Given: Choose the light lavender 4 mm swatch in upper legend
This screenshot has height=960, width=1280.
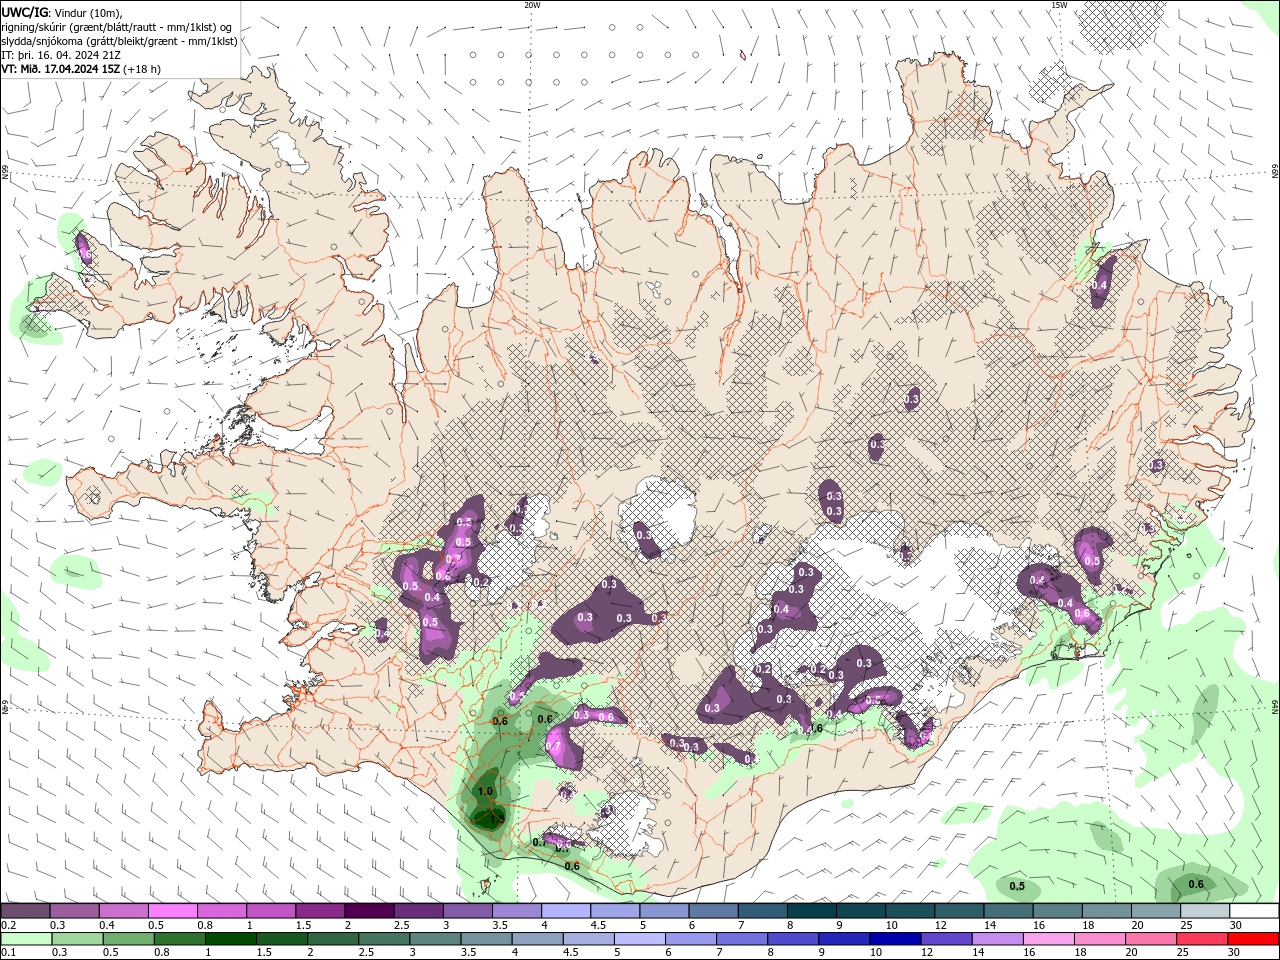Looking at the screenshot, I should [566, 911].
